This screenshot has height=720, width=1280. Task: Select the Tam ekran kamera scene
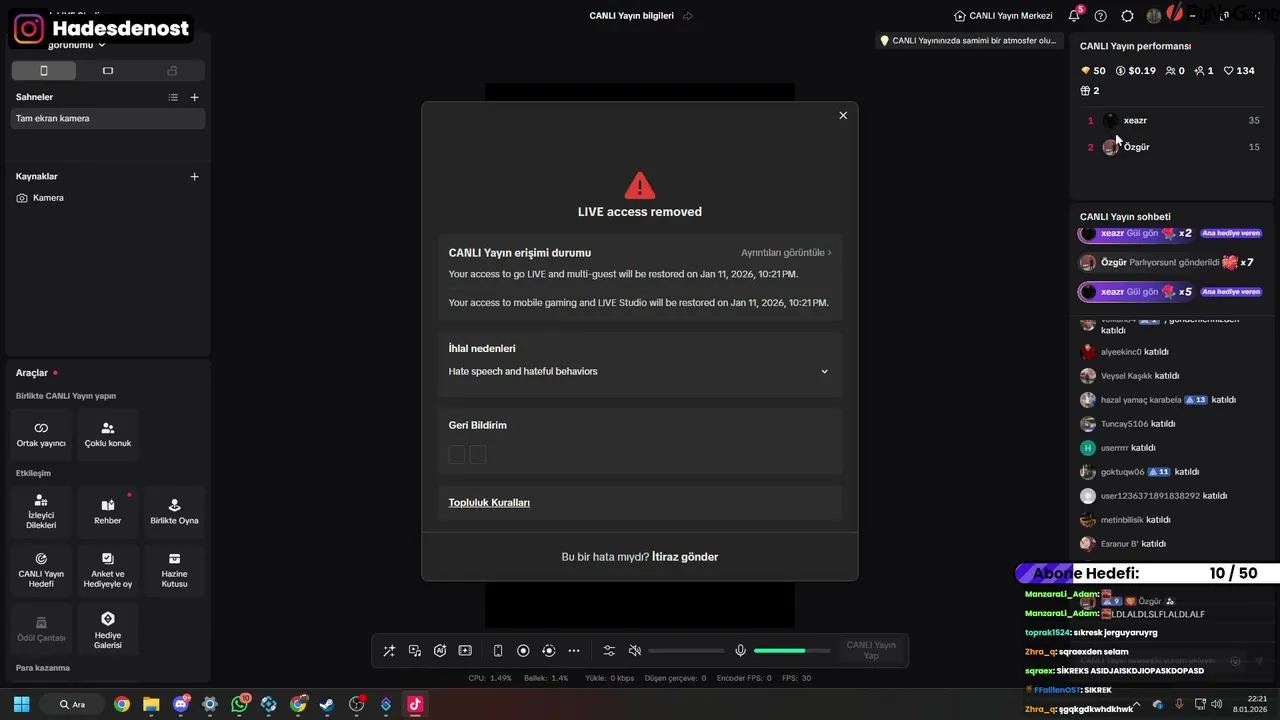tap(108, 118)
